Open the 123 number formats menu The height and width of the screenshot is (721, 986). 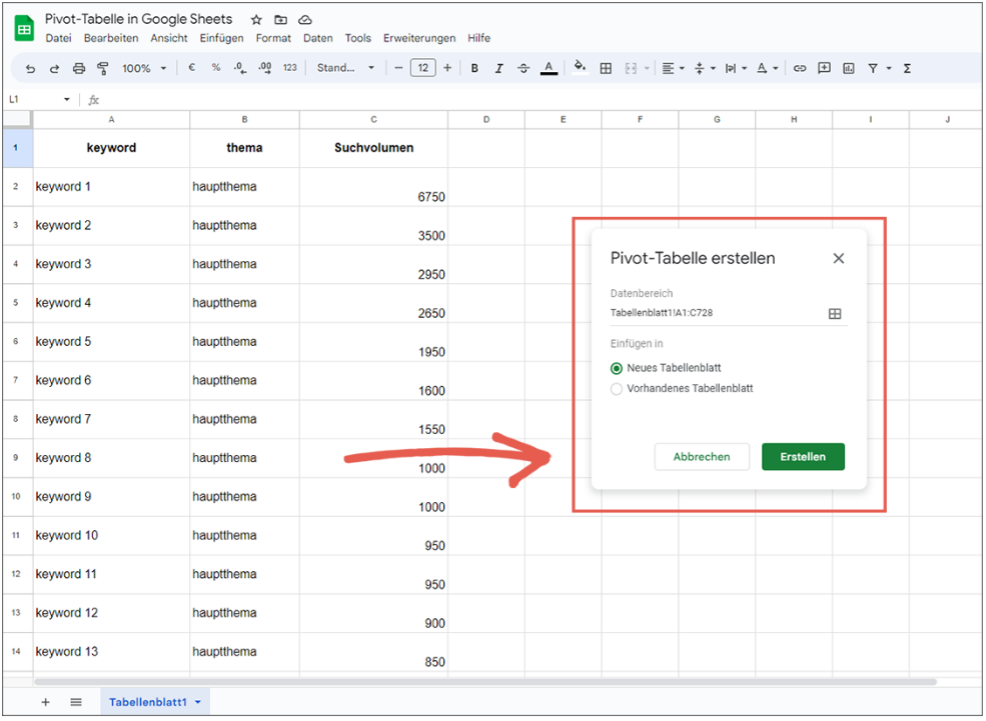pos(289,68)
